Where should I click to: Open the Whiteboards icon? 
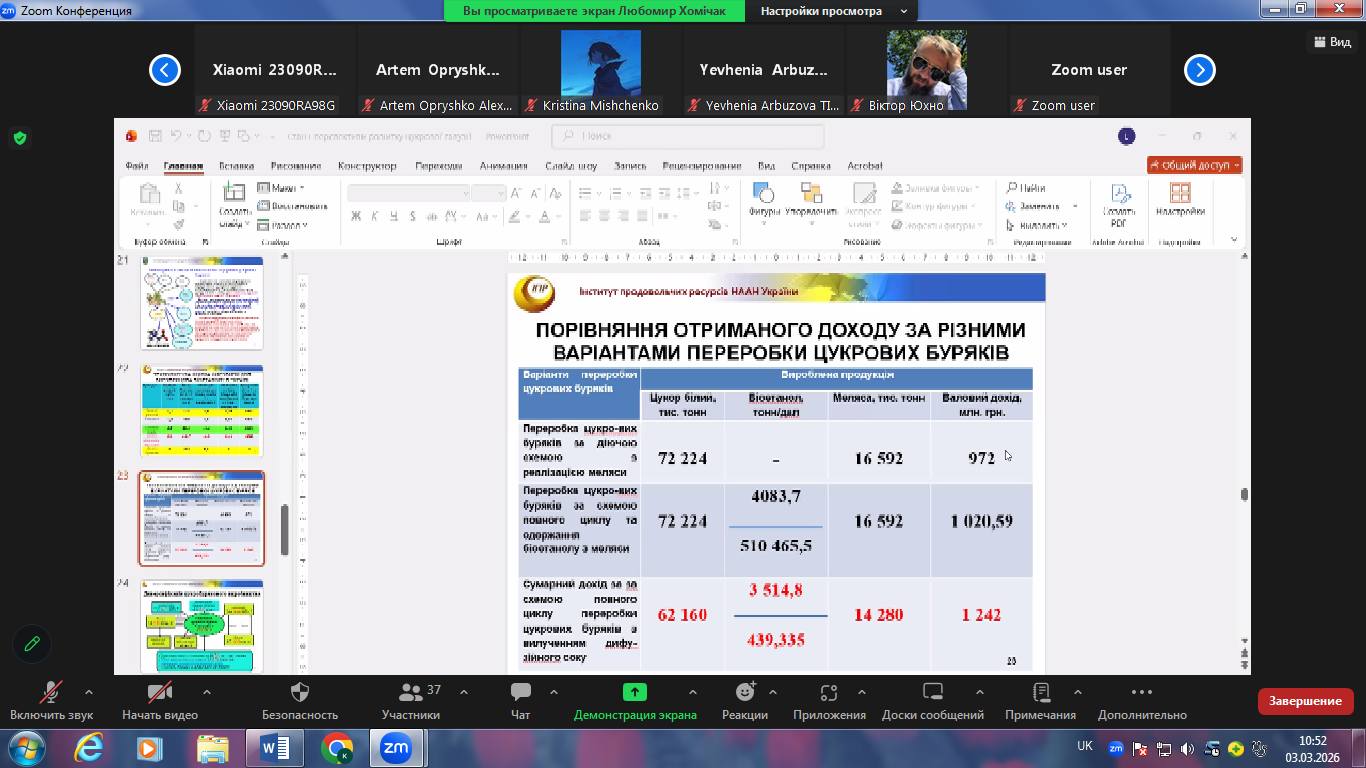pos(932,692)
